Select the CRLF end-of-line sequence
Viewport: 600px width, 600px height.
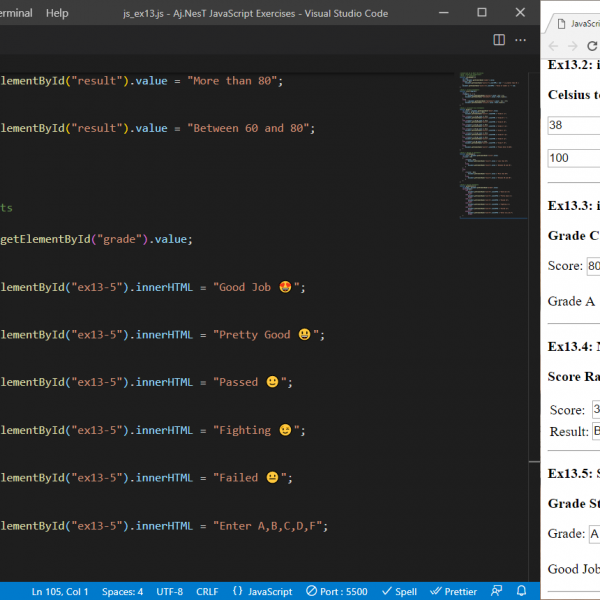pos(207,591)
